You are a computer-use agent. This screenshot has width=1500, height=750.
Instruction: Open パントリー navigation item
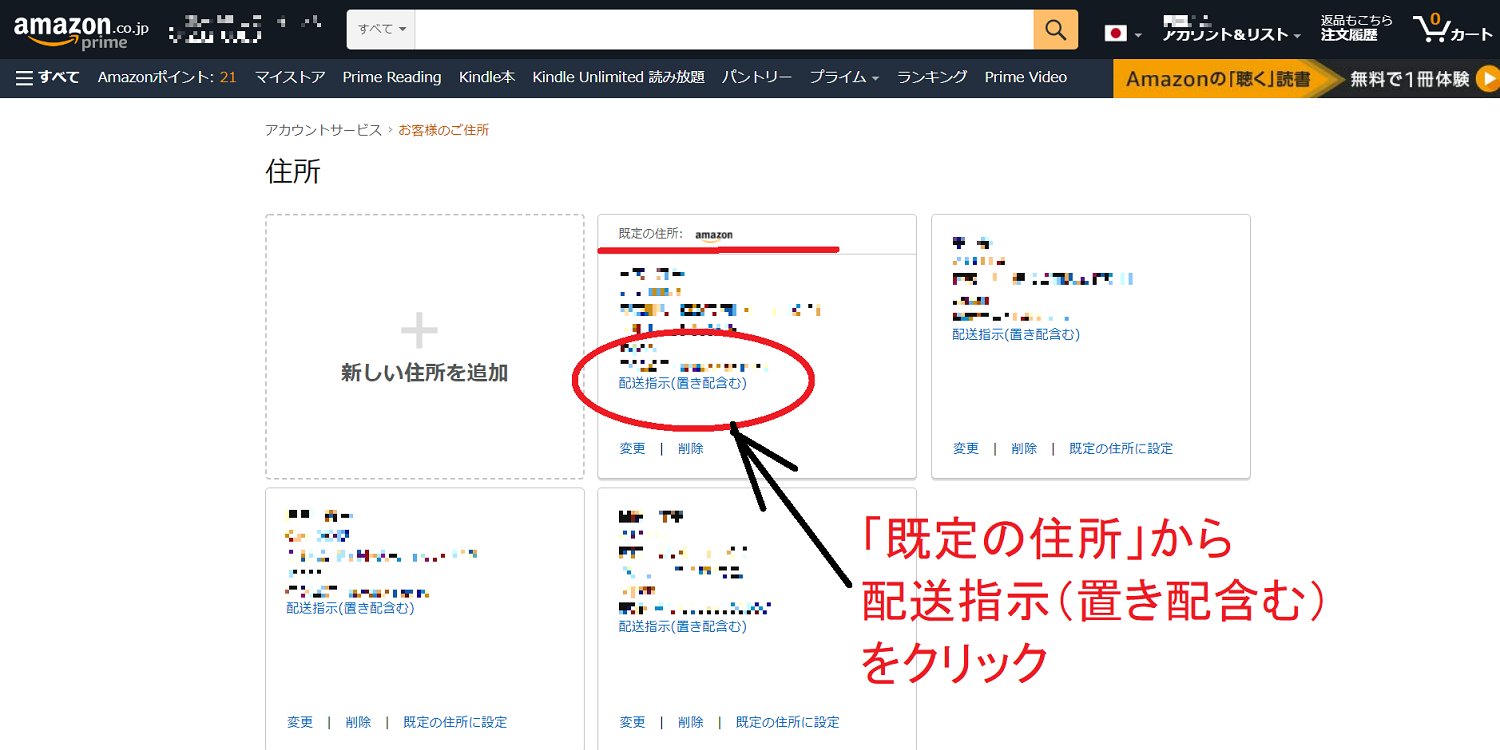click(757, 77)
